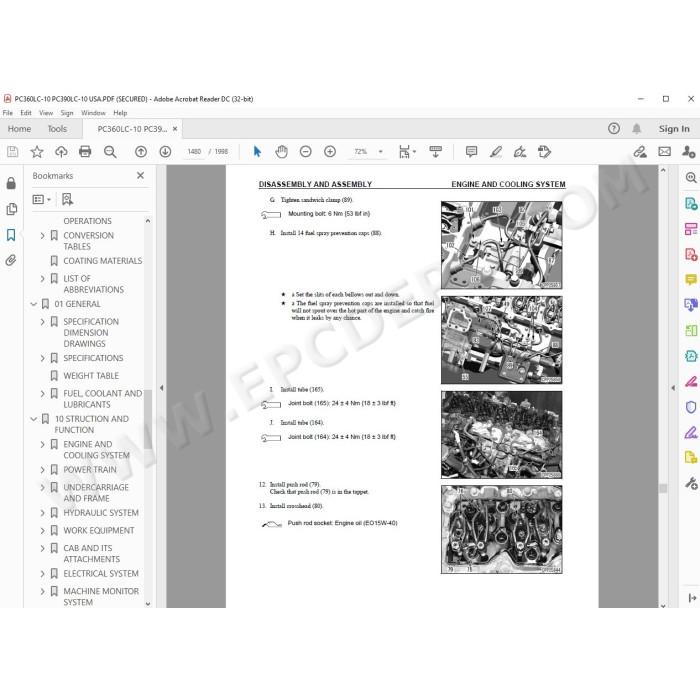Open the Help question mark icon
The image size is (700, 700).
coord(614,129)
